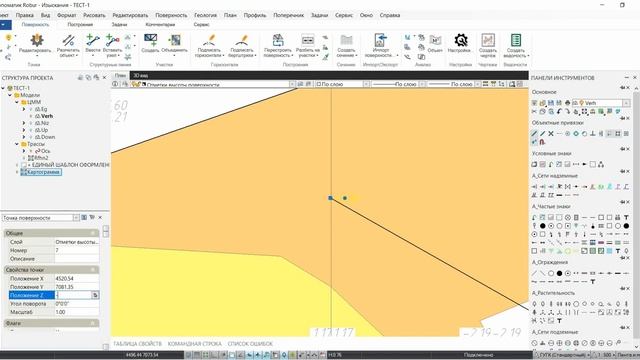This screenshot has height=360, width=640.
Task: Expand the Down surface node
Action: [x=24, y=137]
